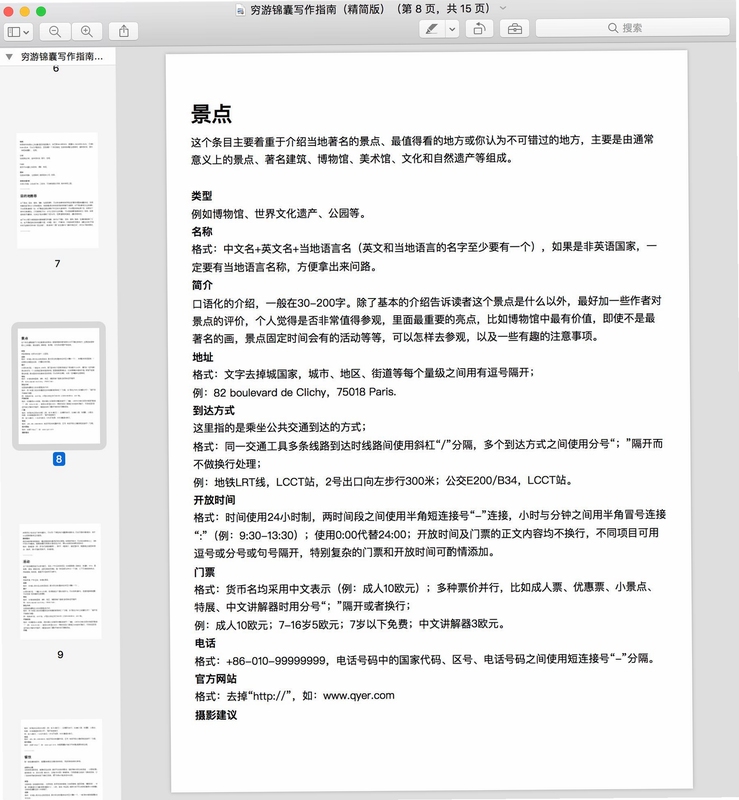The image size is (739, 800).
Task: Select the highlight pen tool
Action: [x=432, y=29]
